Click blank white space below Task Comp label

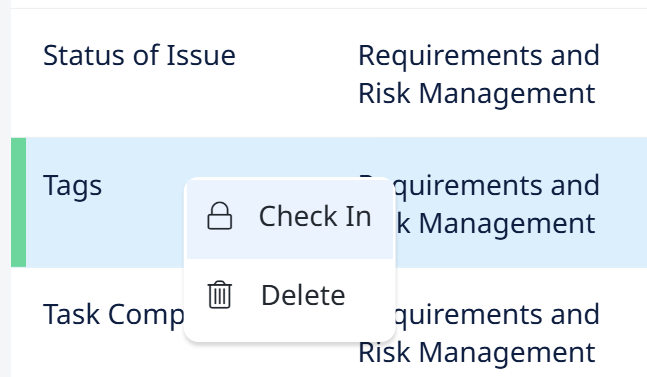click(x=103, y=355)
